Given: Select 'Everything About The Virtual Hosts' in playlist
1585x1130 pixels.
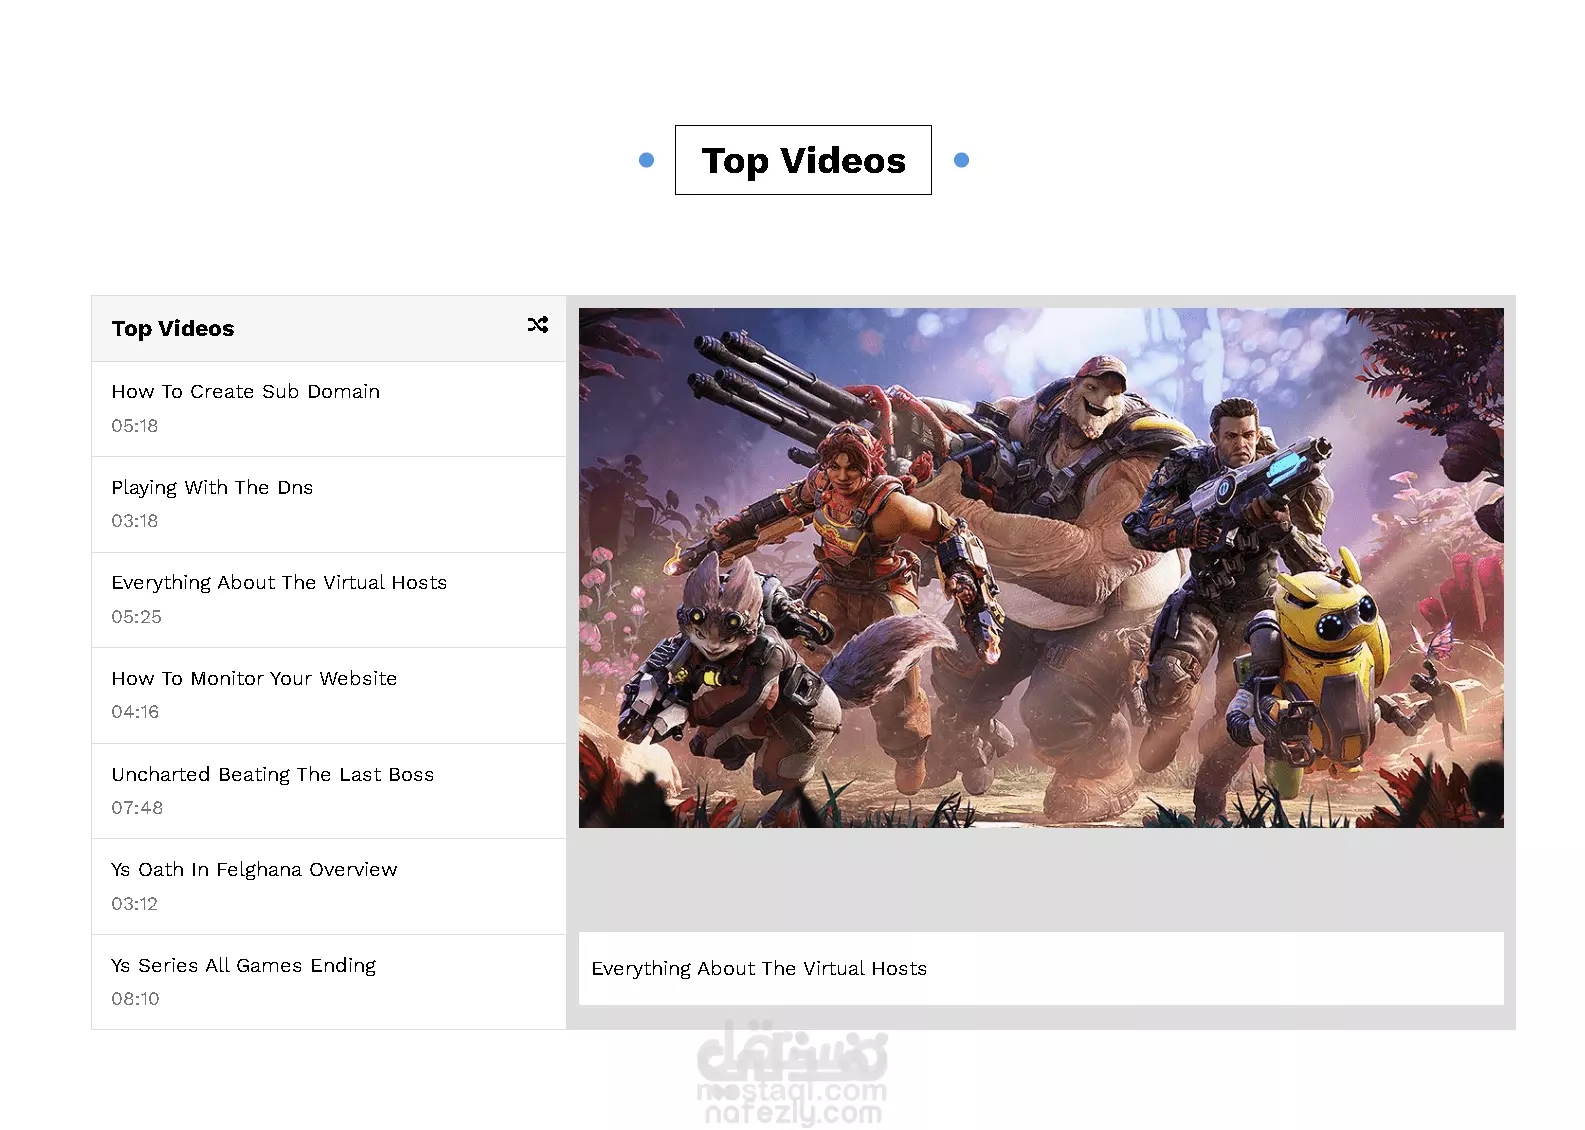Looking at the screenshot, I should [x=329, y=600].
